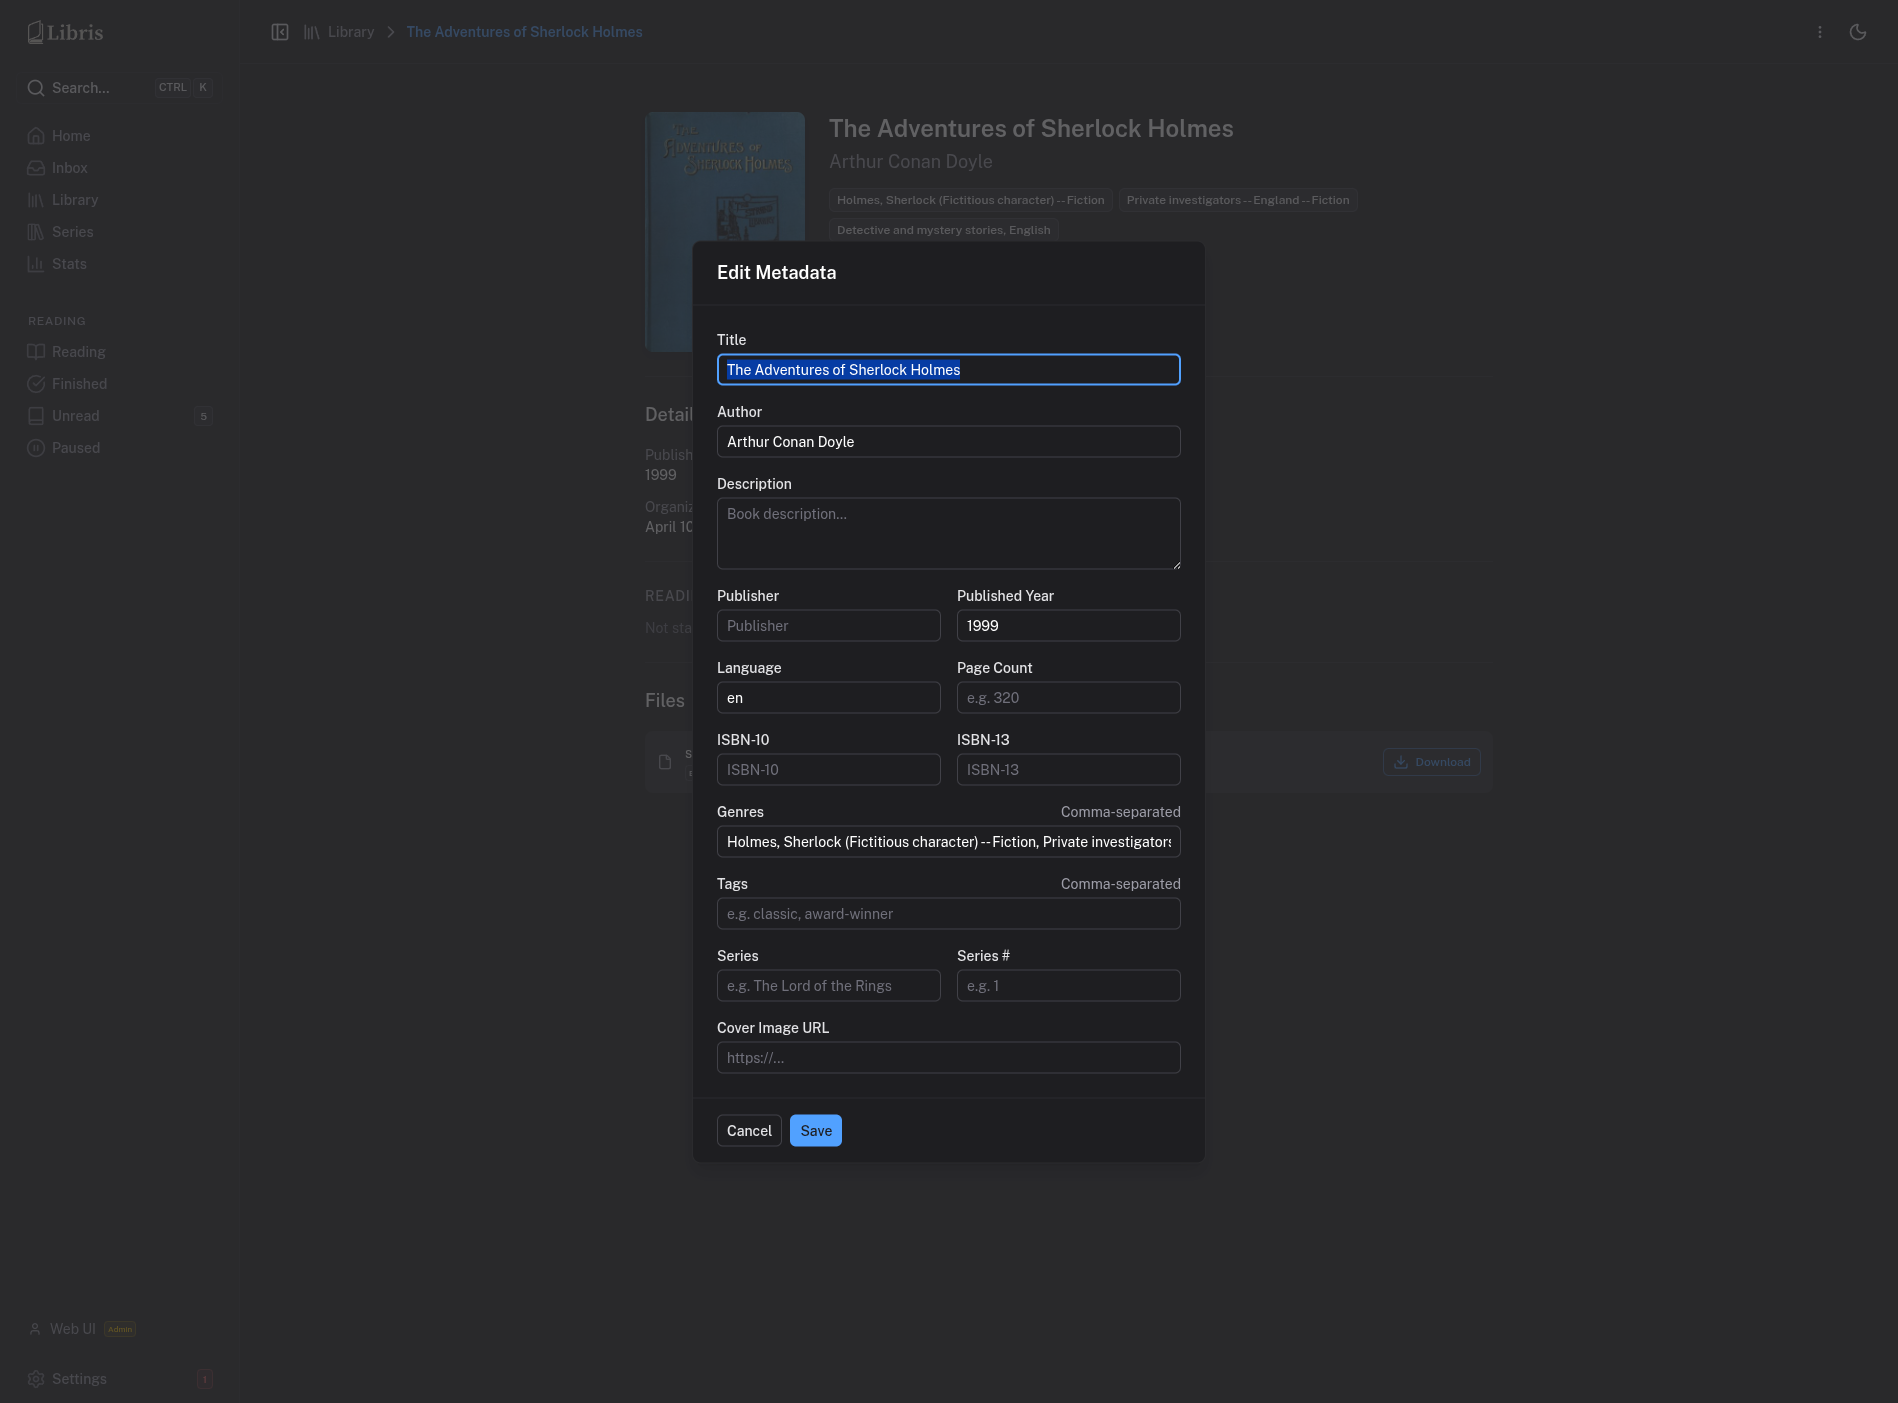1898x1403 pixels.
Task: Click the Edit Metadata dialog title
Action: pyautogui.click(x=776, y=273)
